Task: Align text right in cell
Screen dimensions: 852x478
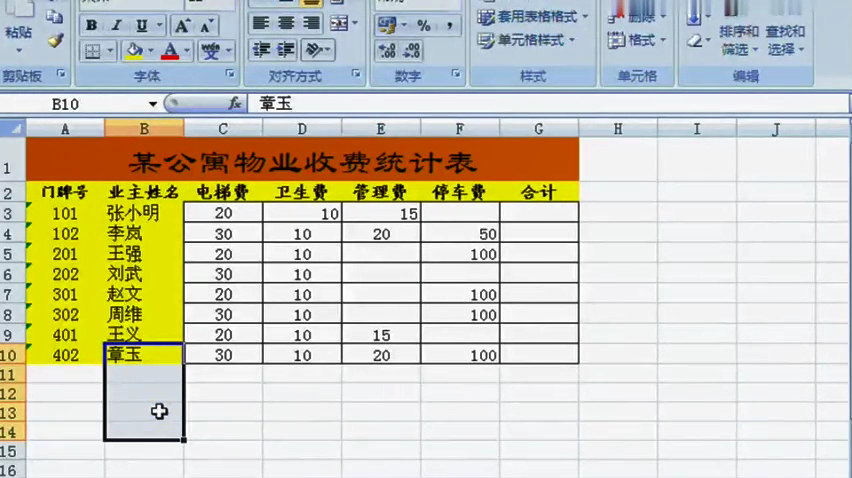Action: tap(311, 23)
